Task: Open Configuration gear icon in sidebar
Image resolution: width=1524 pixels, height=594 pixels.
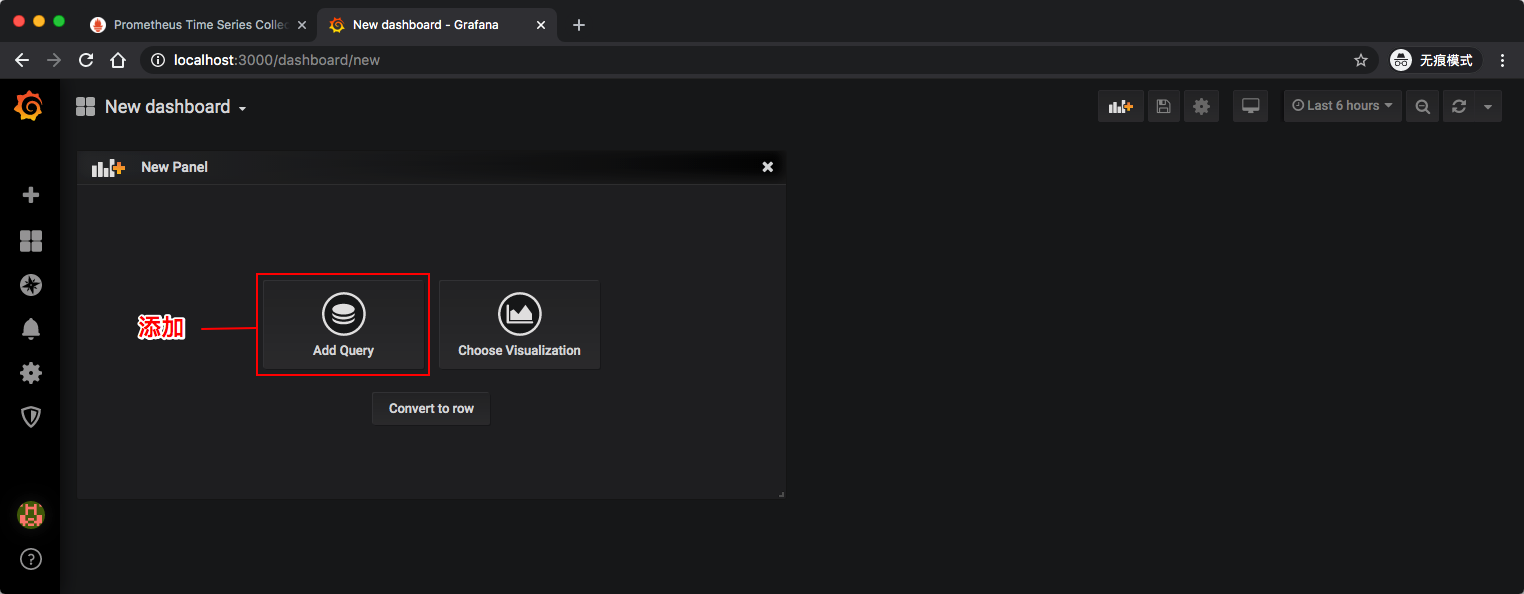Action: pyautogui.click(x=31, y=373)
